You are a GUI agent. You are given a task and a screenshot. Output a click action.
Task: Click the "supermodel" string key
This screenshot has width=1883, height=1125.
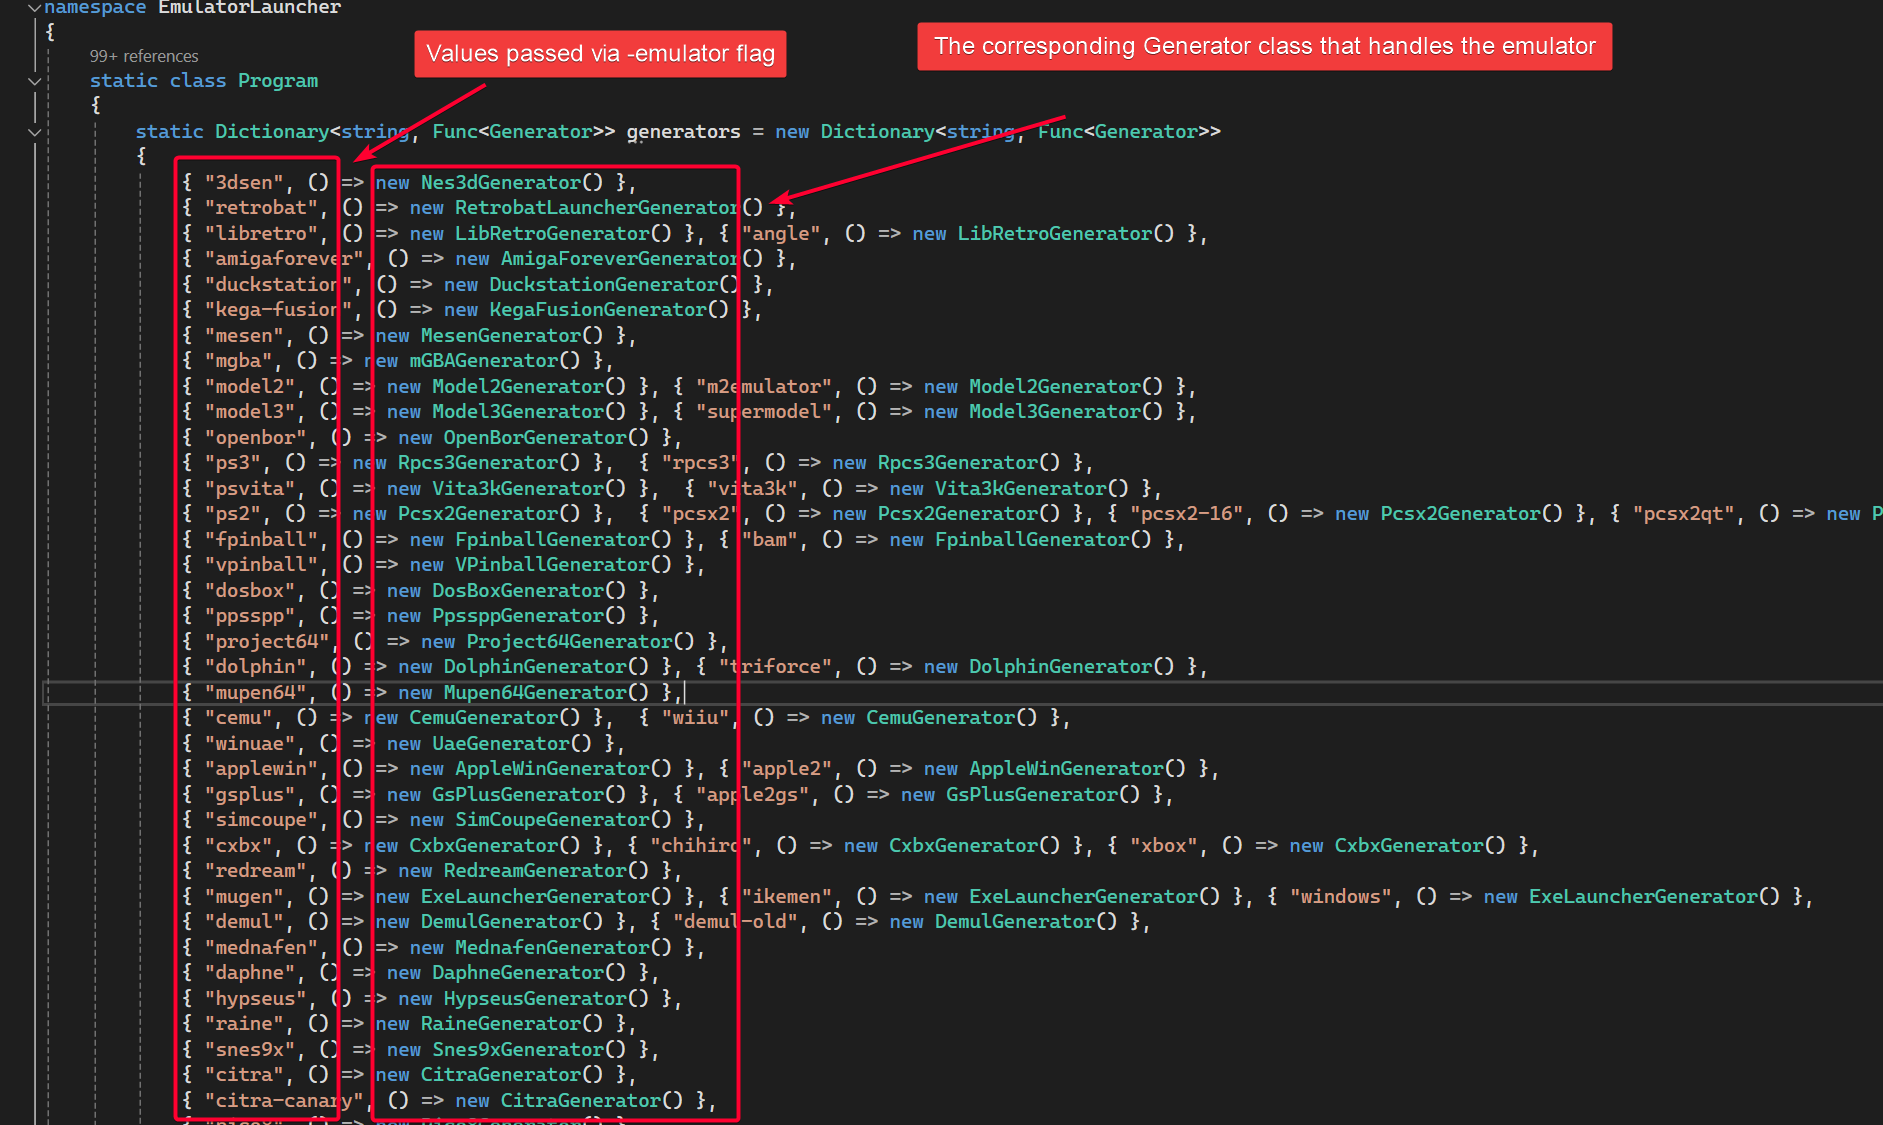point(765,412)
